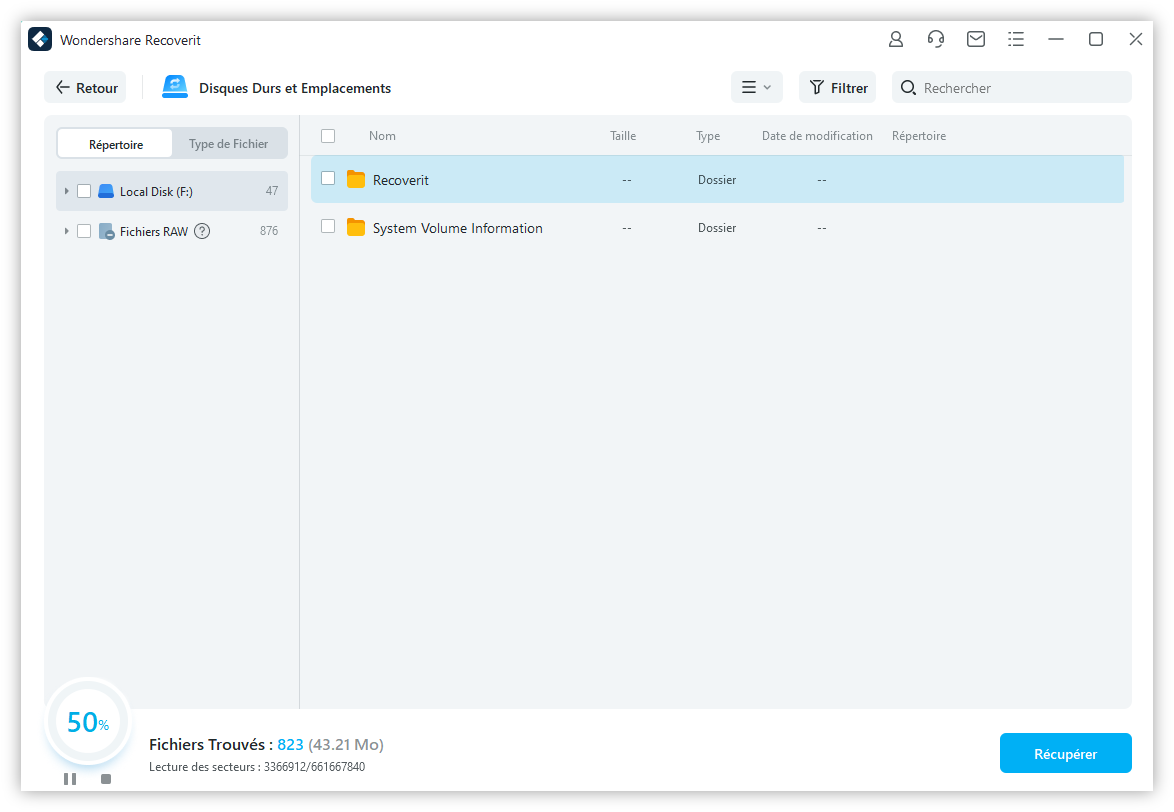
Task: Toggle the select-all checkbox in header
Action: 328,136
